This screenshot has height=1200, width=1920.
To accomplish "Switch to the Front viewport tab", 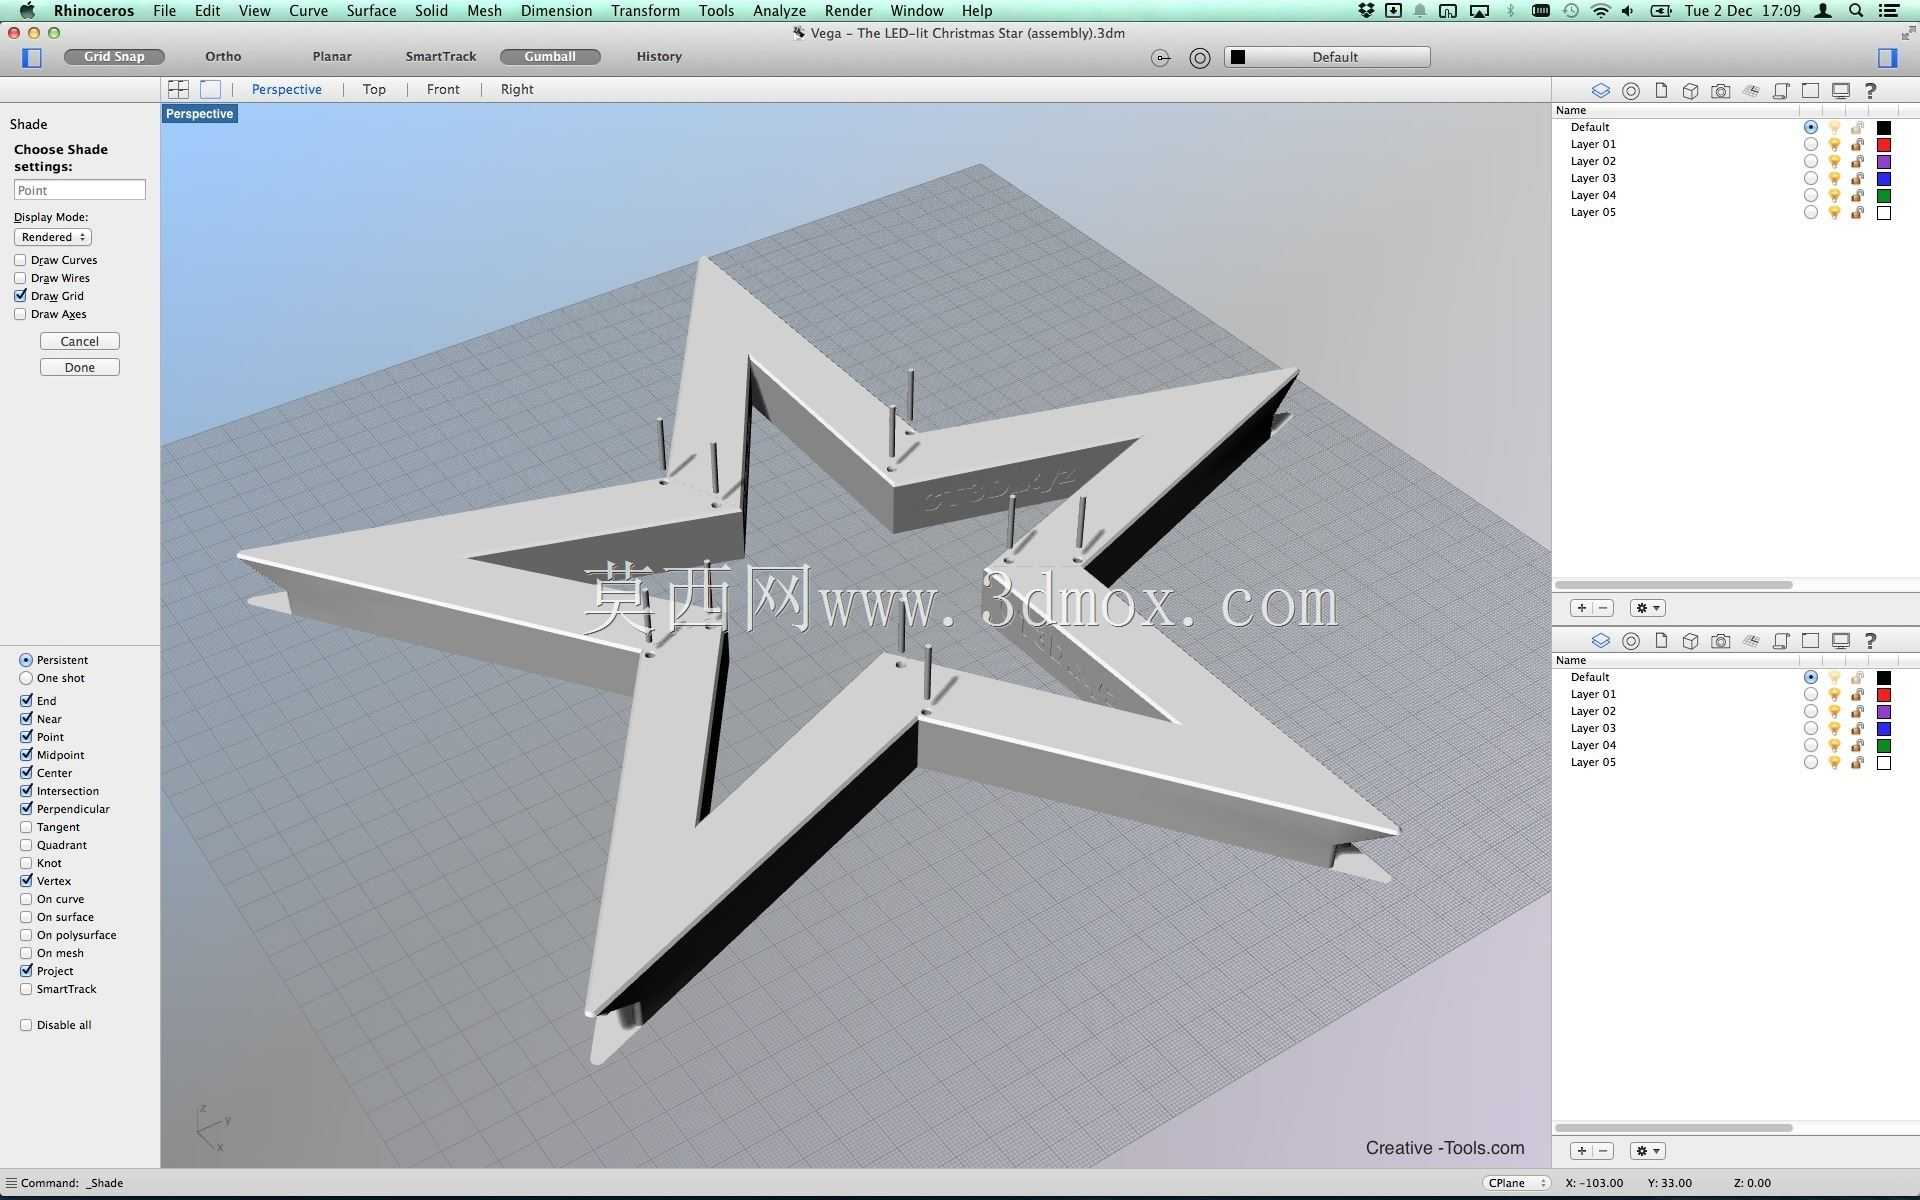I will click(443, 89).
